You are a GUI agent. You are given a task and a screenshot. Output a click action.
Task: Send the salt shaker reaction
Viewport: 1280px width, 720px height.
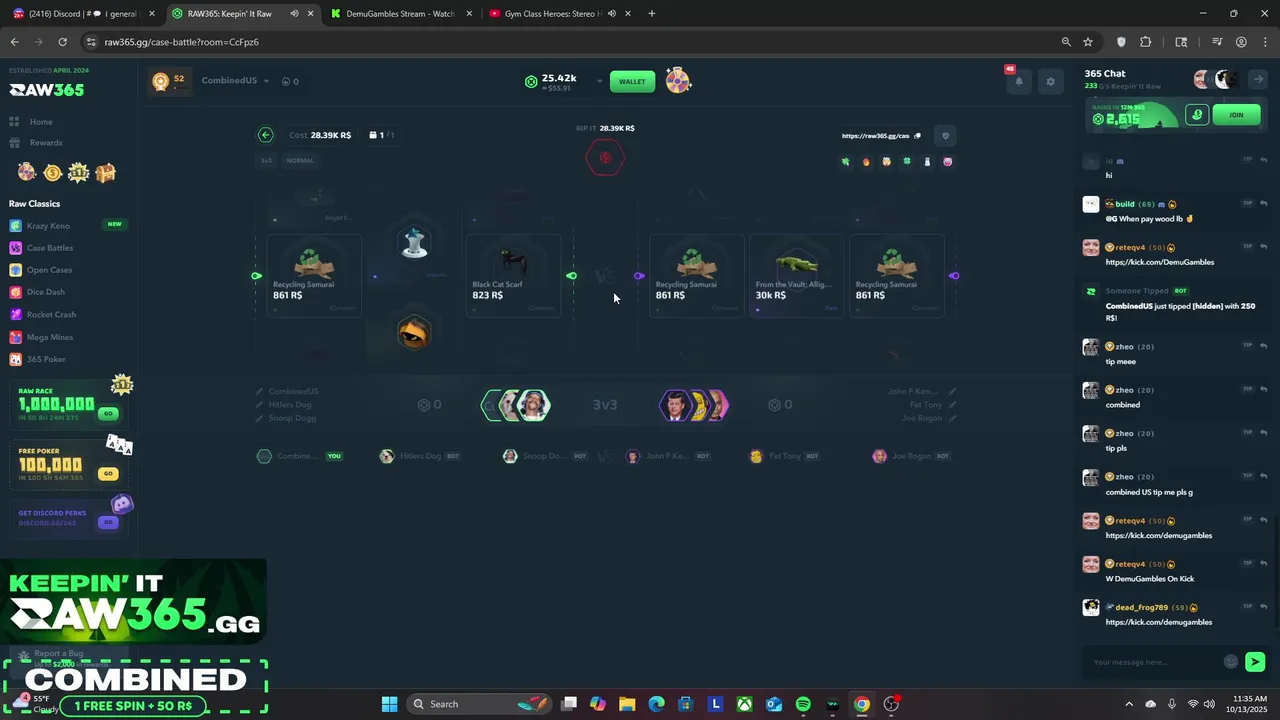point(927,162)
